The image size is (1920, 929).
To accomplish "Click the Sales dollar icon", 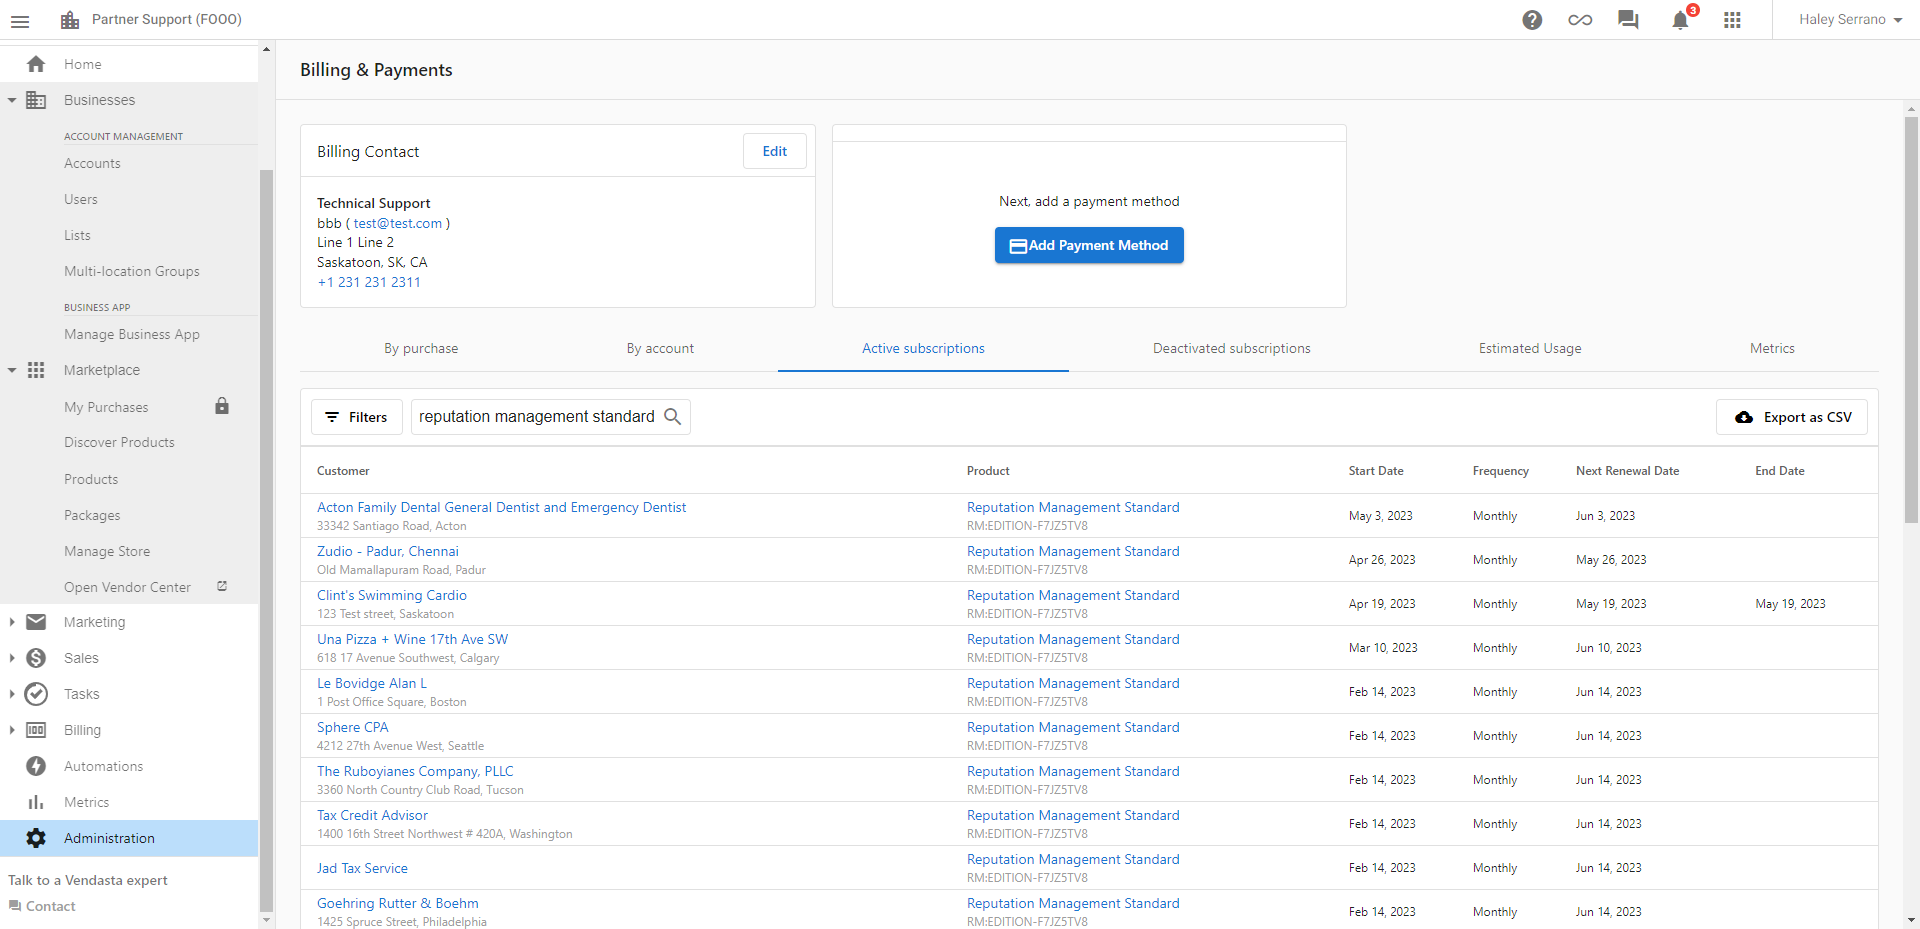I will coord(36,658).
